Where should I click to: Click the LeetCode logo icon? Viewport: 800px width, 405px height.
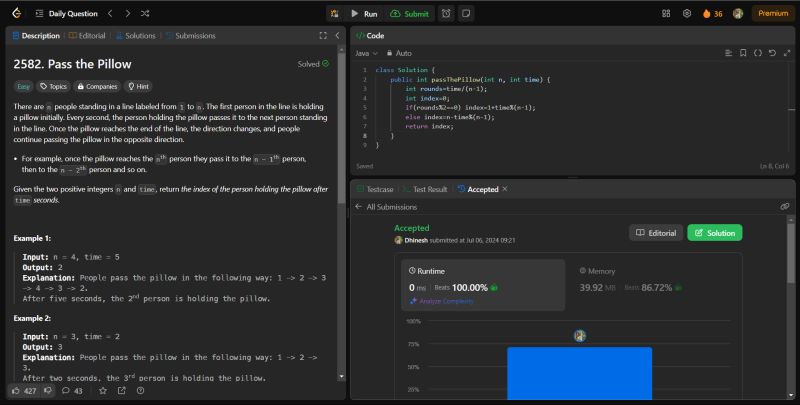coord(13,13)
